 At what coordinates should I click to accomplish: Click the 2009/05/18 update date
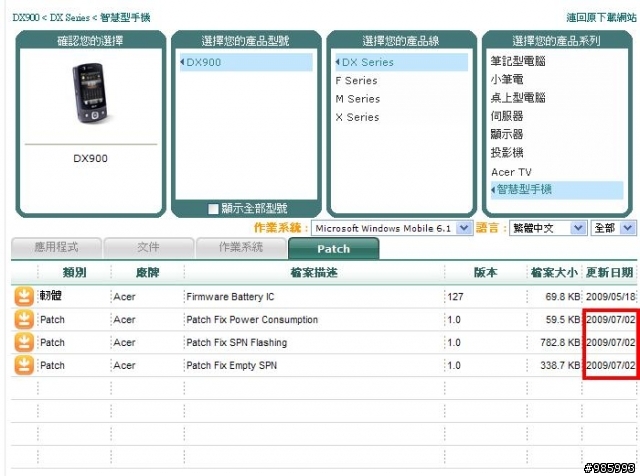pos(611,297)
